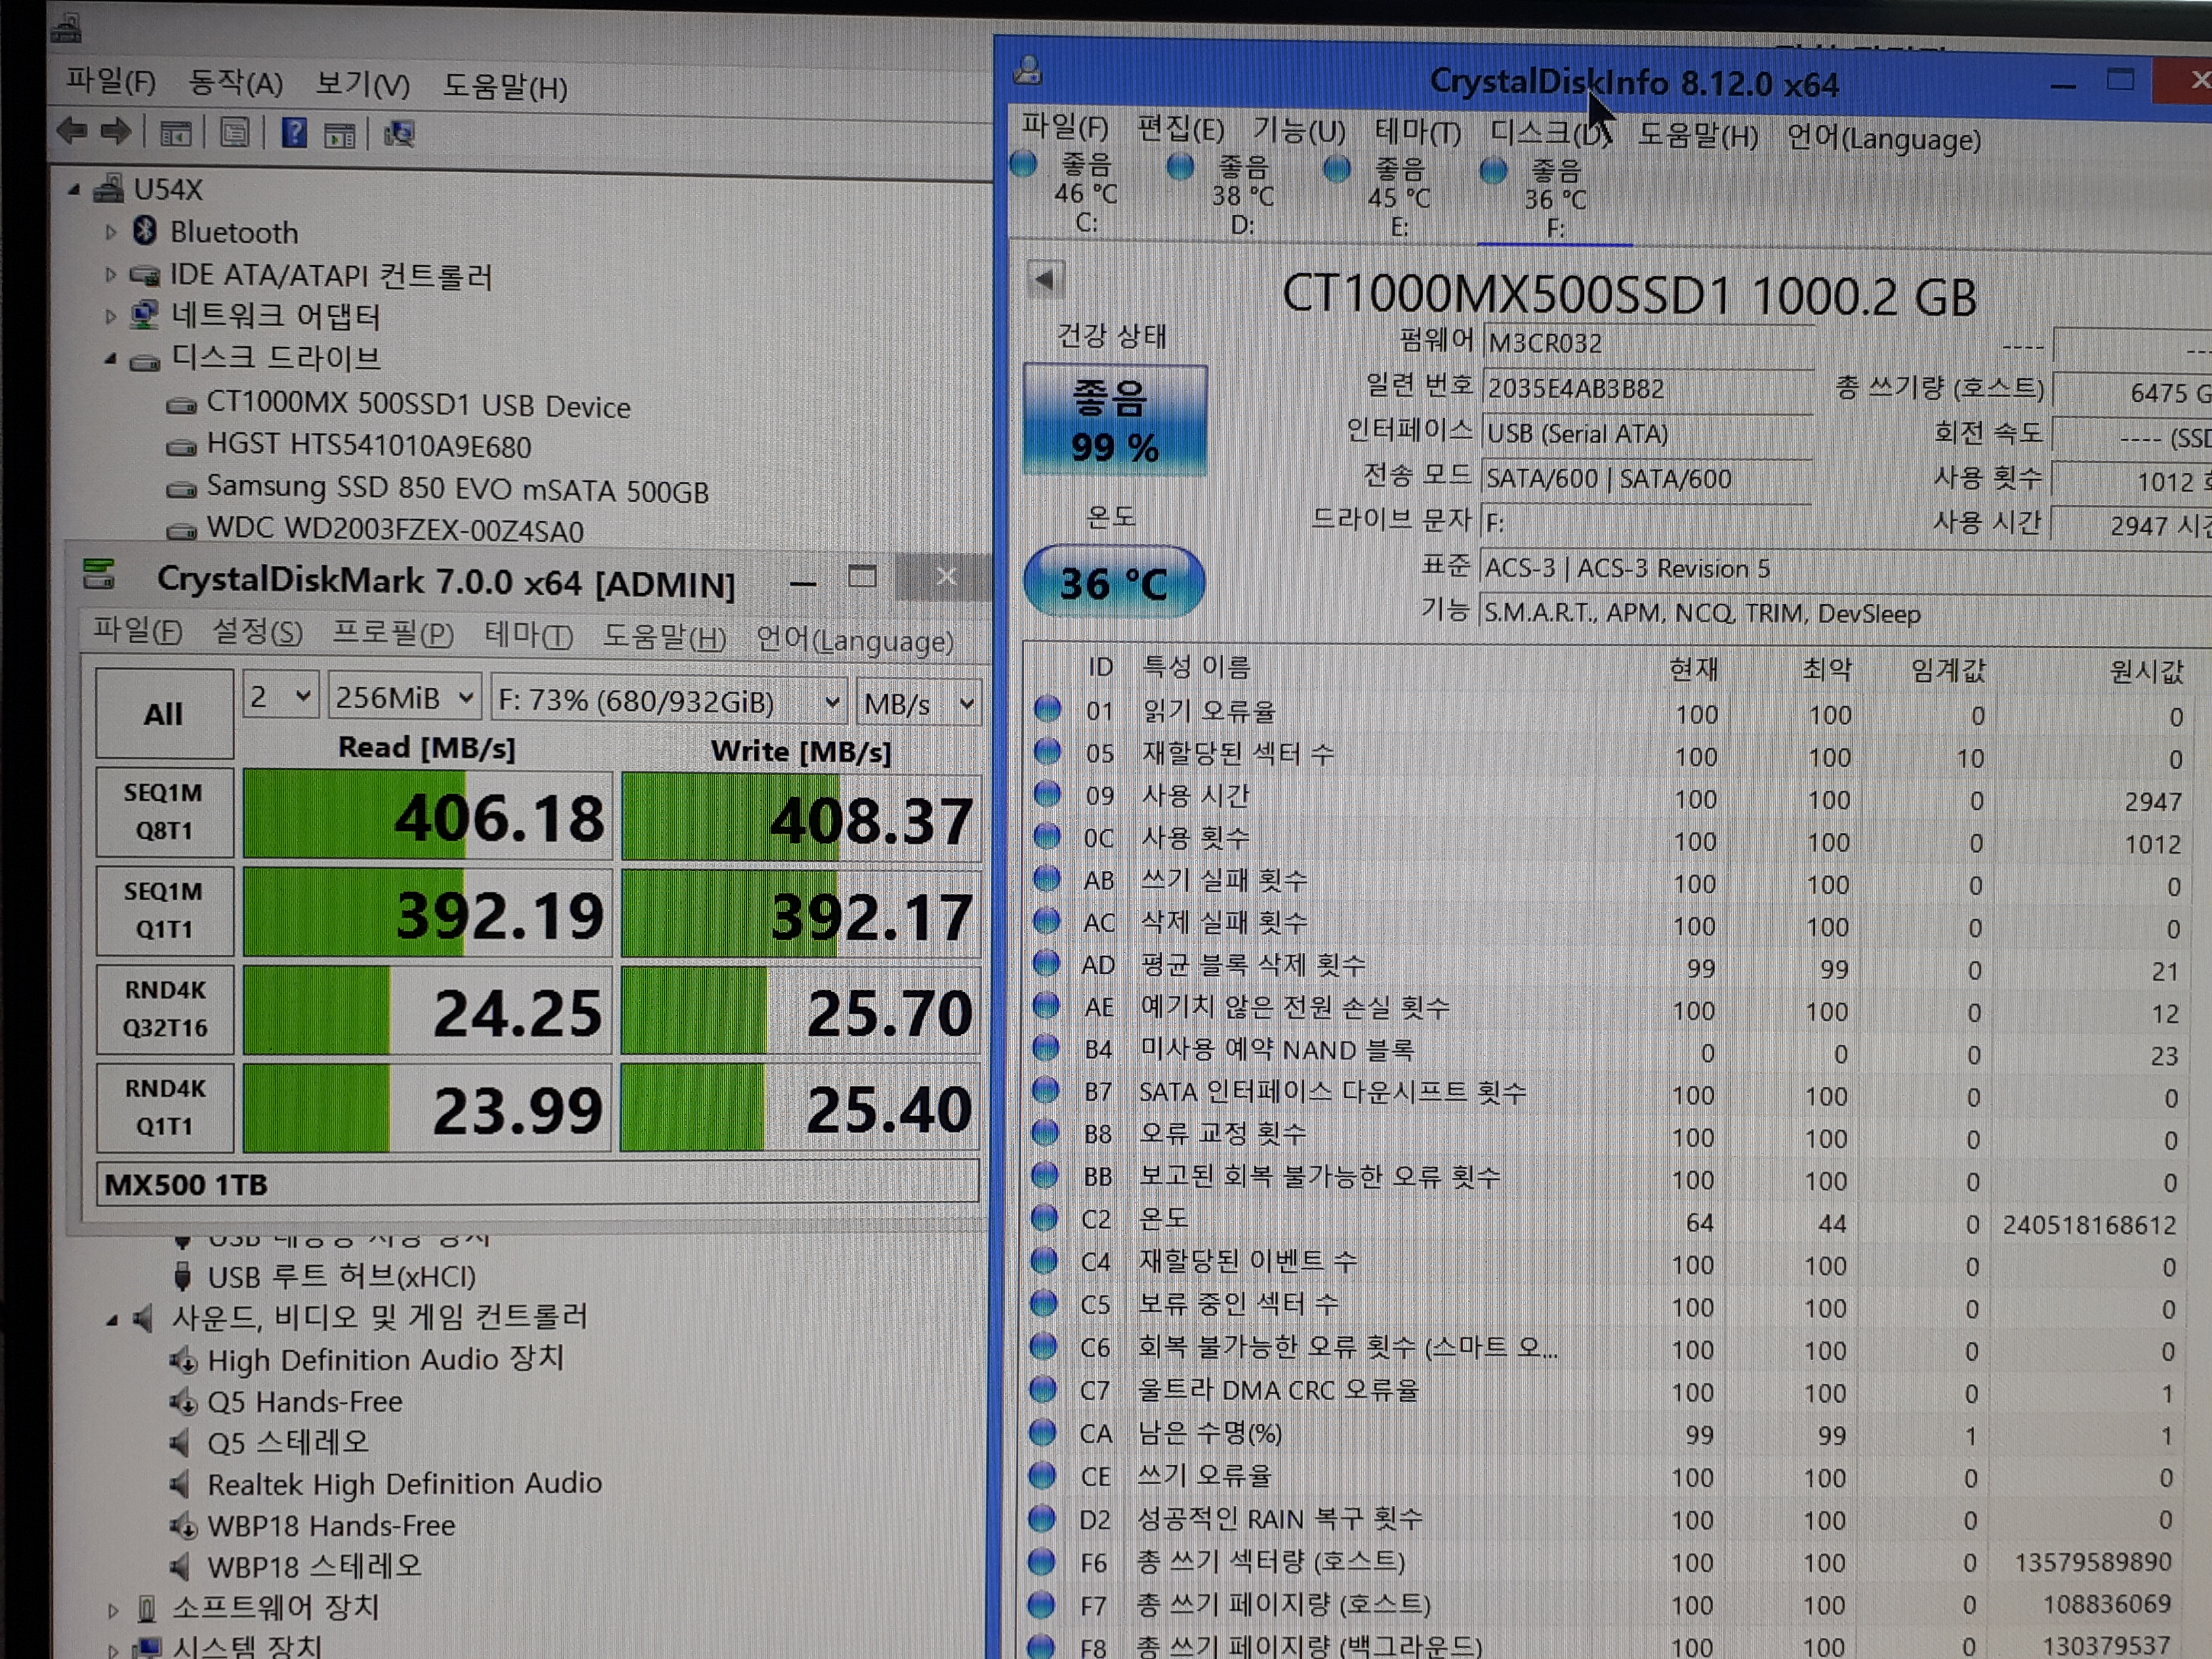Open 설정(S) menu in CrystalDiskMark
The width and height of the screenshot is (2212, 1659).
(x=257, y=632)
